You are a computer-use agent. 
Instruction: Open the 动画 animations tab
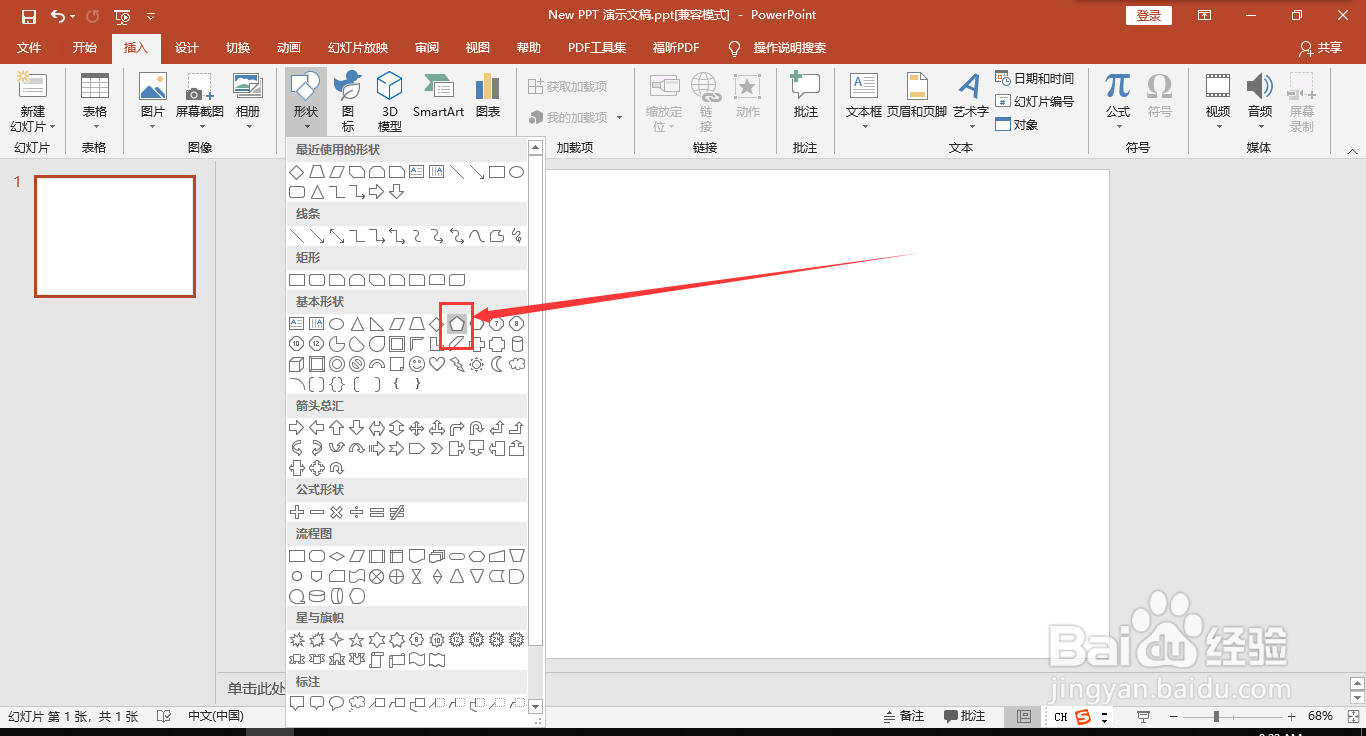point(289,48)
